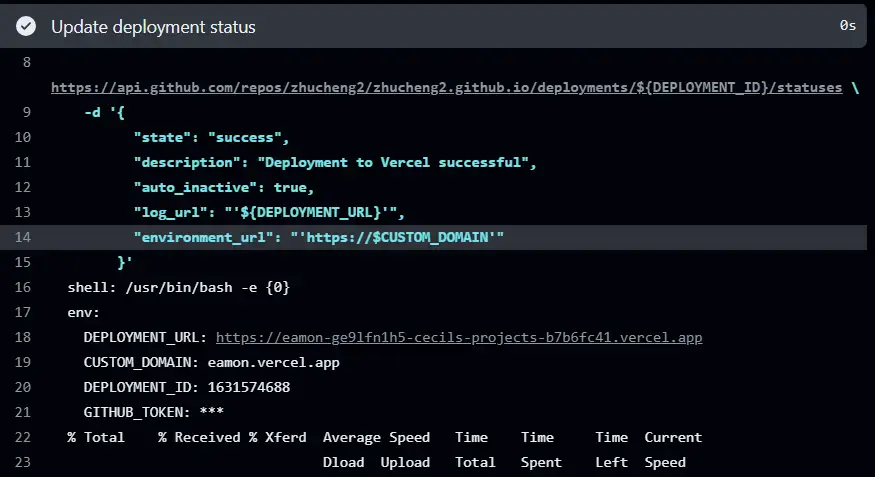Click line number 14 of highlighted row
Image resolution: width=875 pixels, height=477 pixels.
coord(23,237)
